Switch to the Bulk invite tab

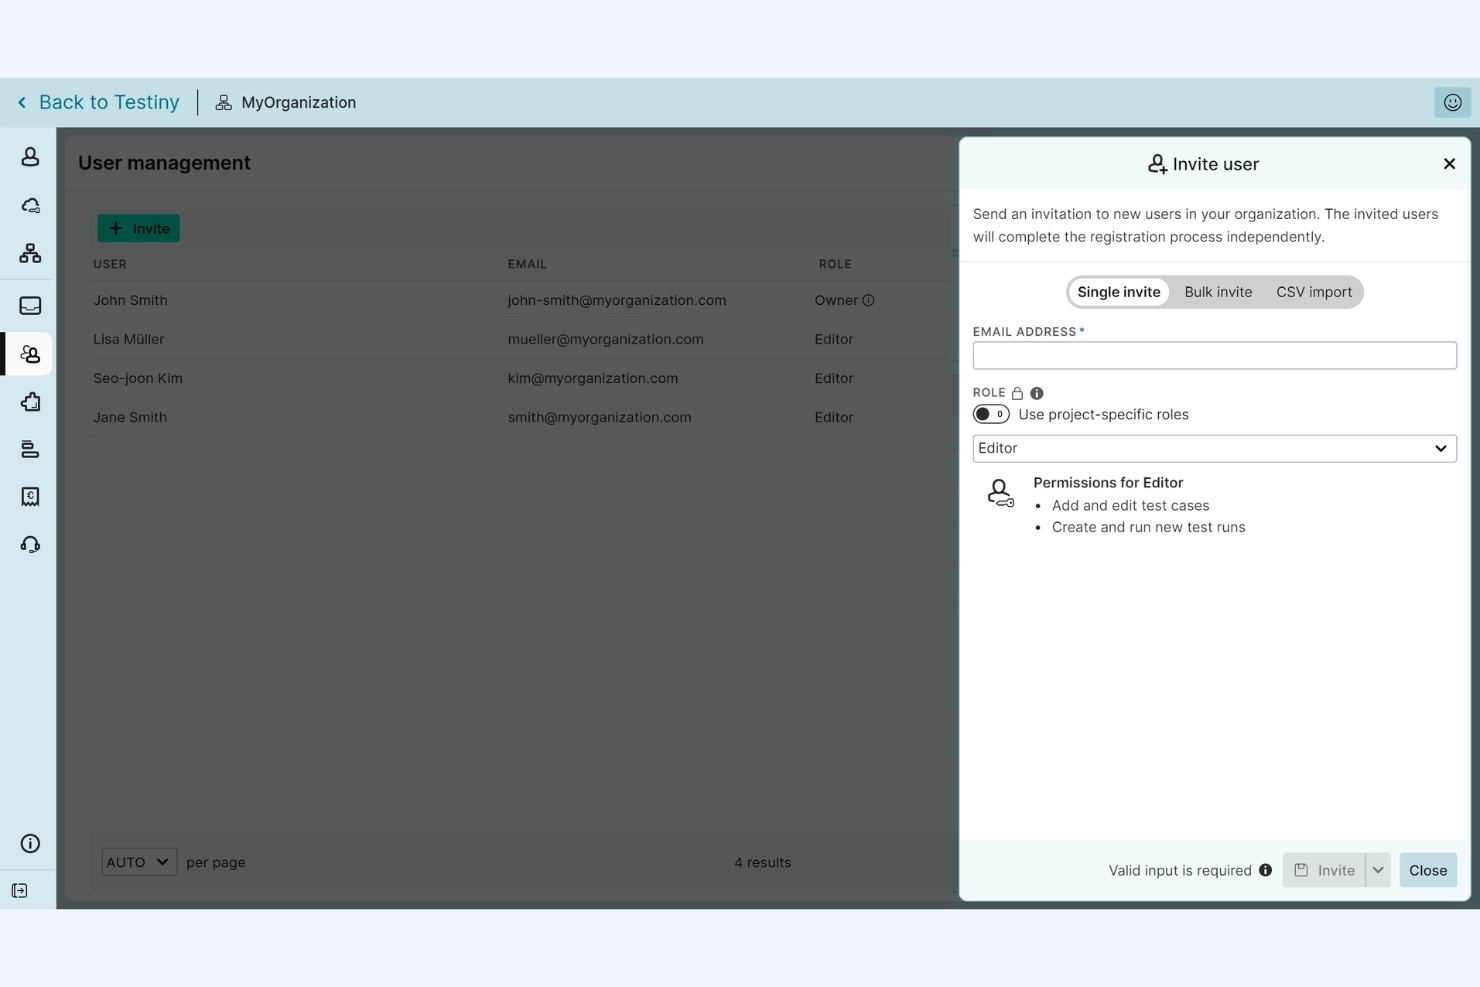click(1218, 292)
